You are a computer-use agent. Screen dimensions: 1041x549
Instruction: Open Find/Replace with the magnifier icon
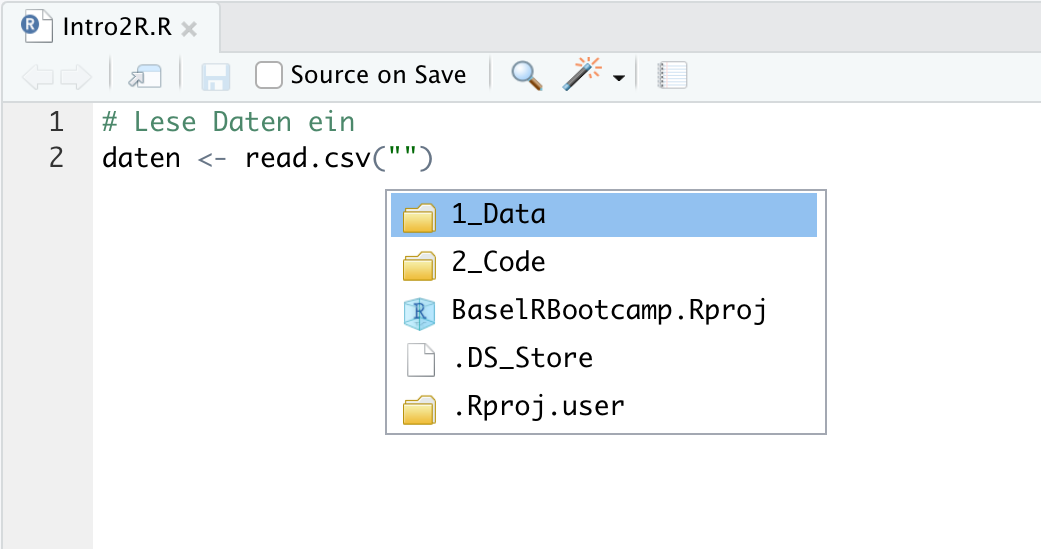[x=526, y=75]
